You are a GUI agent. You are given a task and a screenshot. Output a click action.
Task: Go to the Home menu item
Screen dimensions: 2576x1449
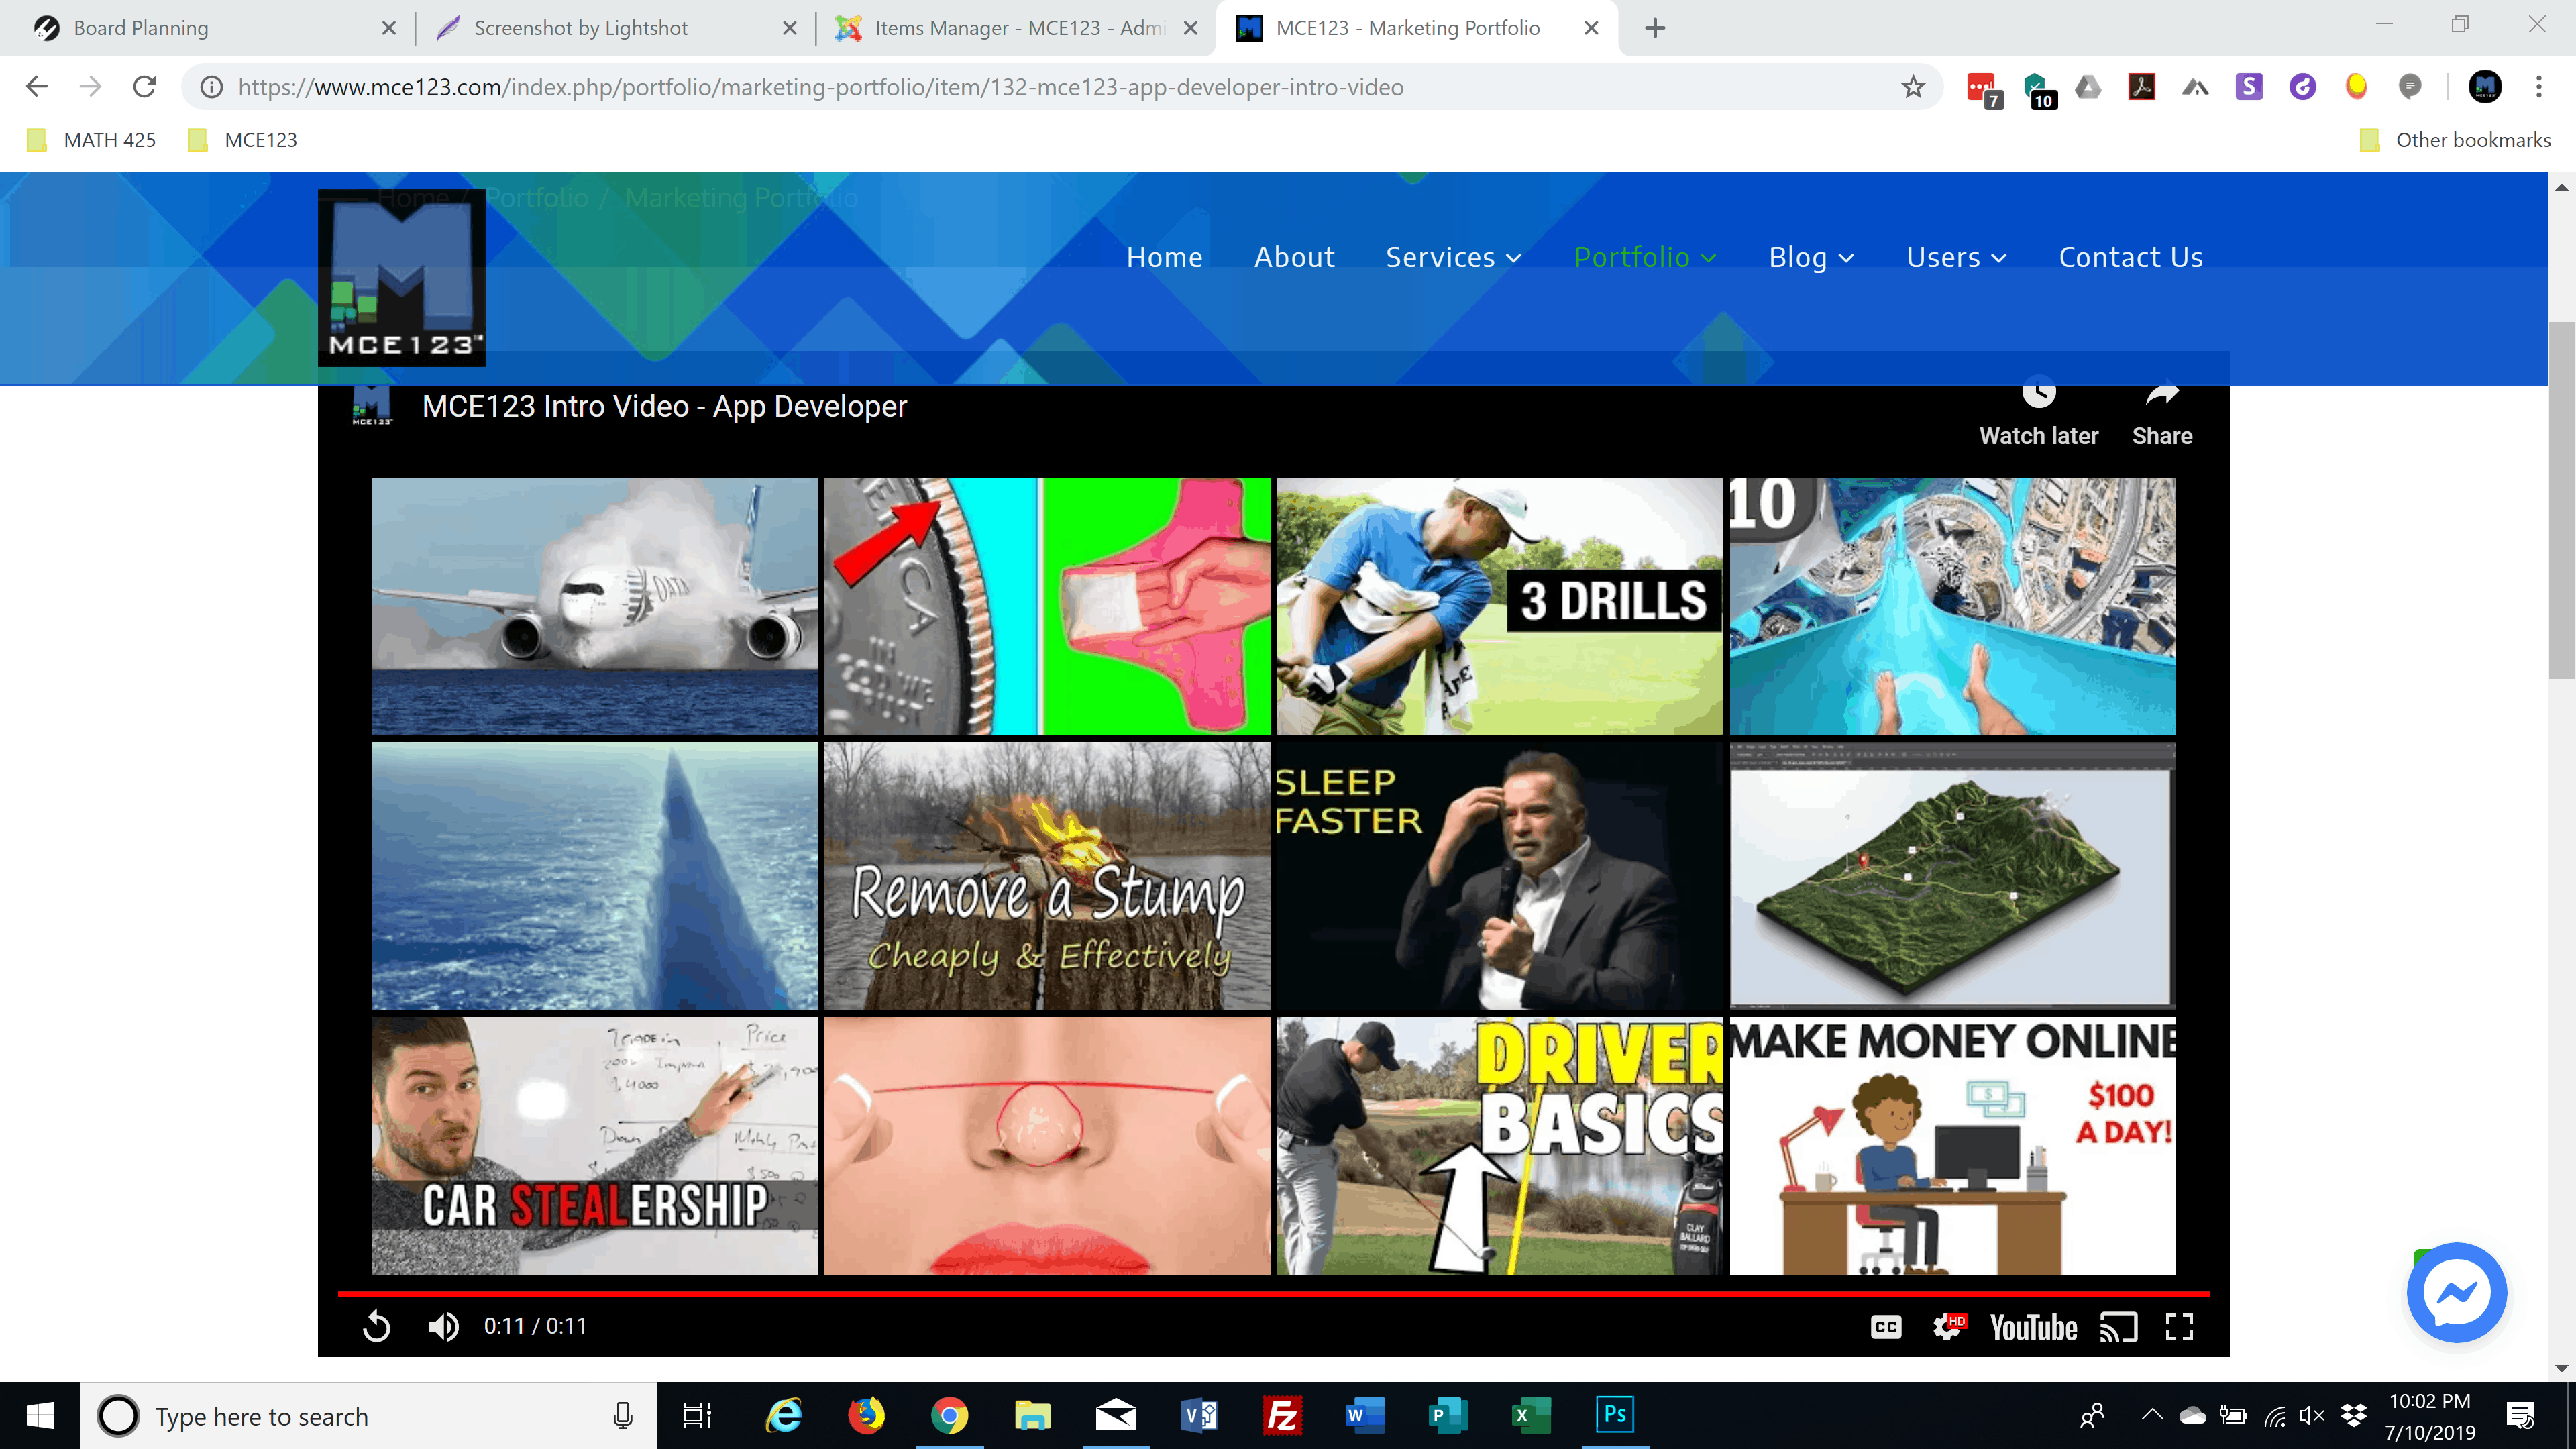(x=1164, y=257)
